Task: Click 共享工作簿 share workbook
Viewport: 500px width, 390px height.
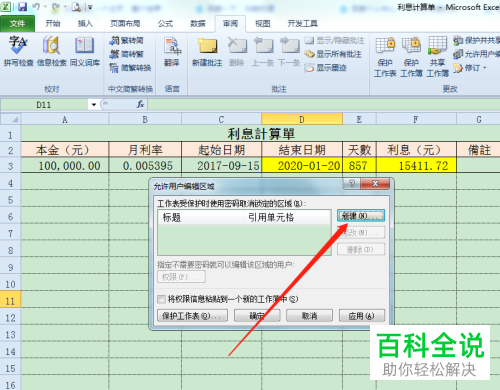Action: pos(437,57)
